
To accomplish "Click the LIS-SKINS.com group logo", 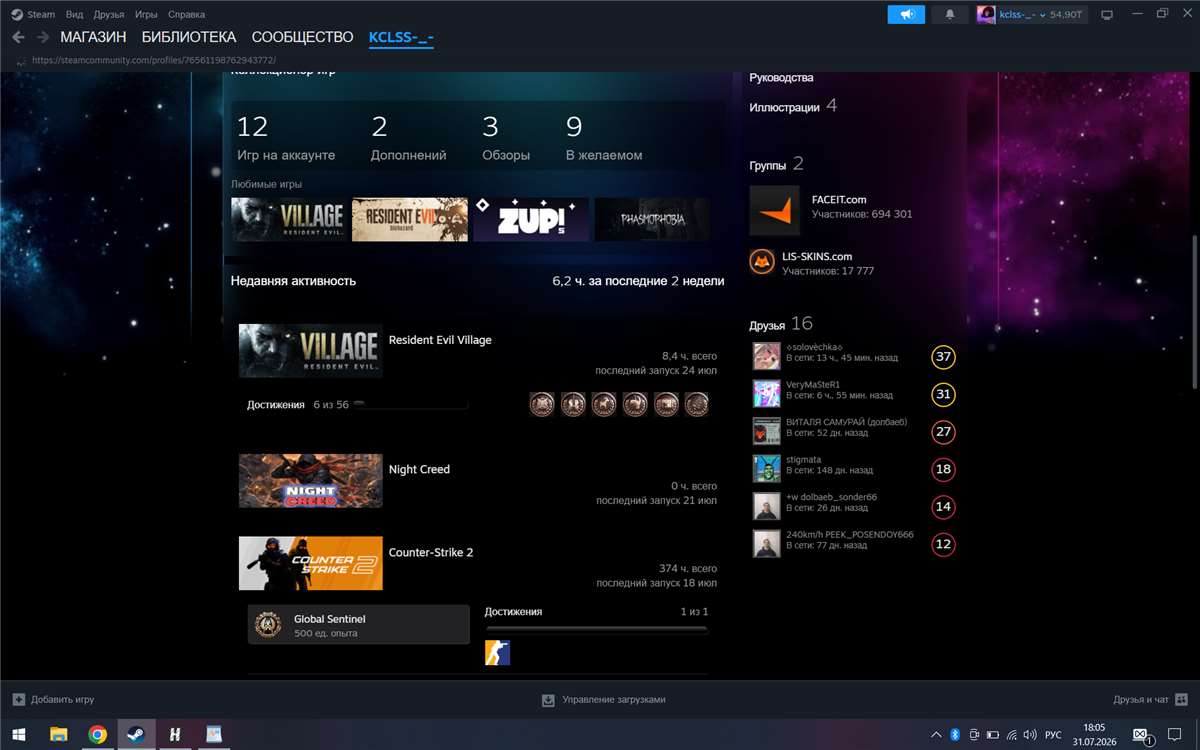I will point(762,262).
